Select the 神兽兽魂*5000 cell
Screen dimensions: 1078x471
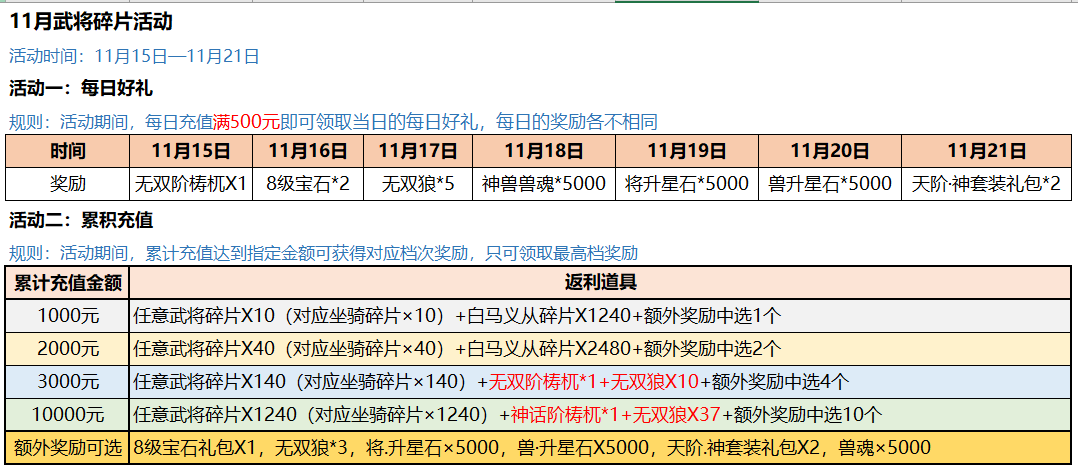tap(543, 184)
